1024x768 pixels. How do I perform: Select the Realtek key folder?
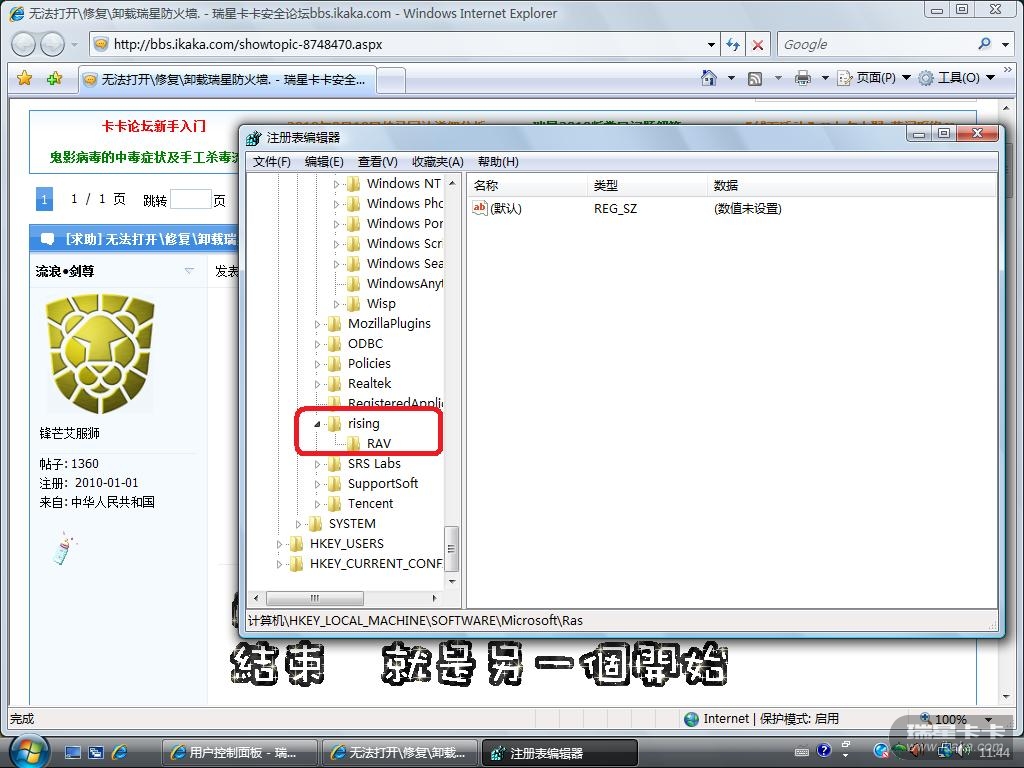pyautogui.click(x=369, y=383)
